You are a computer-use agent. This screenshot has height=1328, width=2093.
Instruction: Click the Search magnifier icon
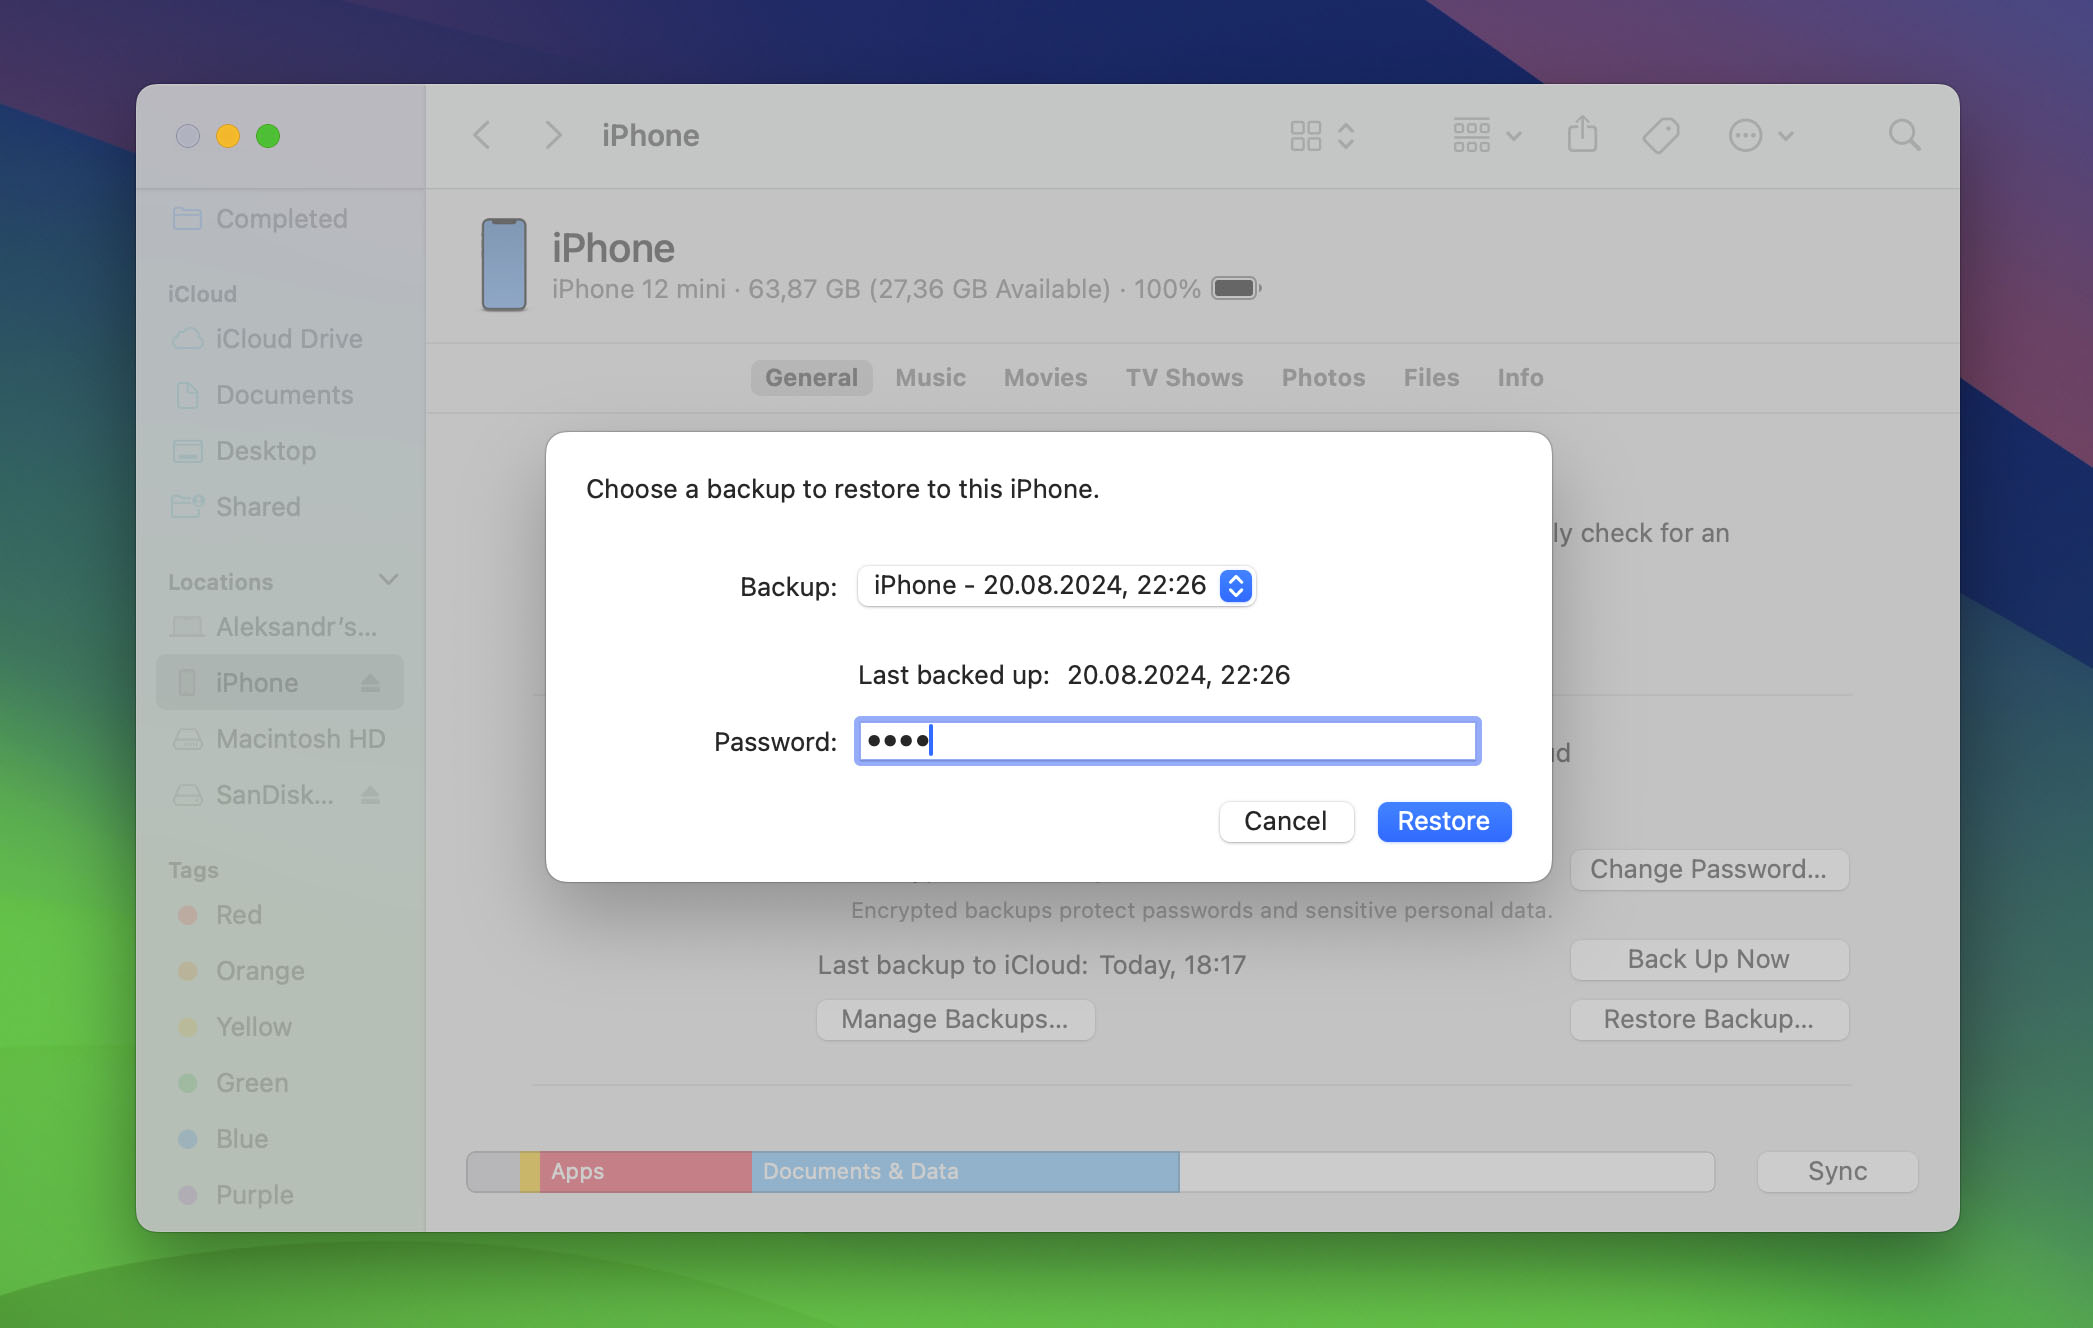pyautogui.click(x=1904, y=135)
